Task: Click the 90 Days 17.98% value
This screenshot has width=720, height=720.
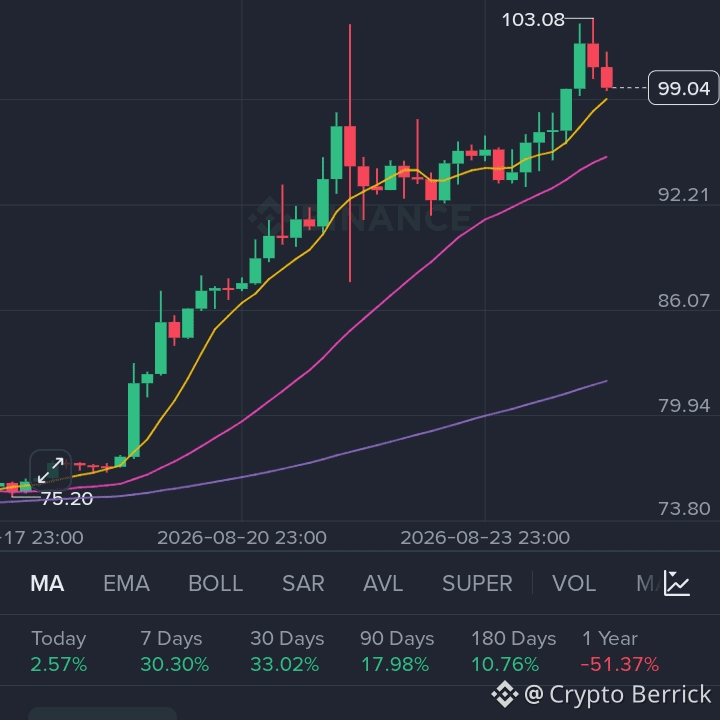Action: [x=395, y=664]
